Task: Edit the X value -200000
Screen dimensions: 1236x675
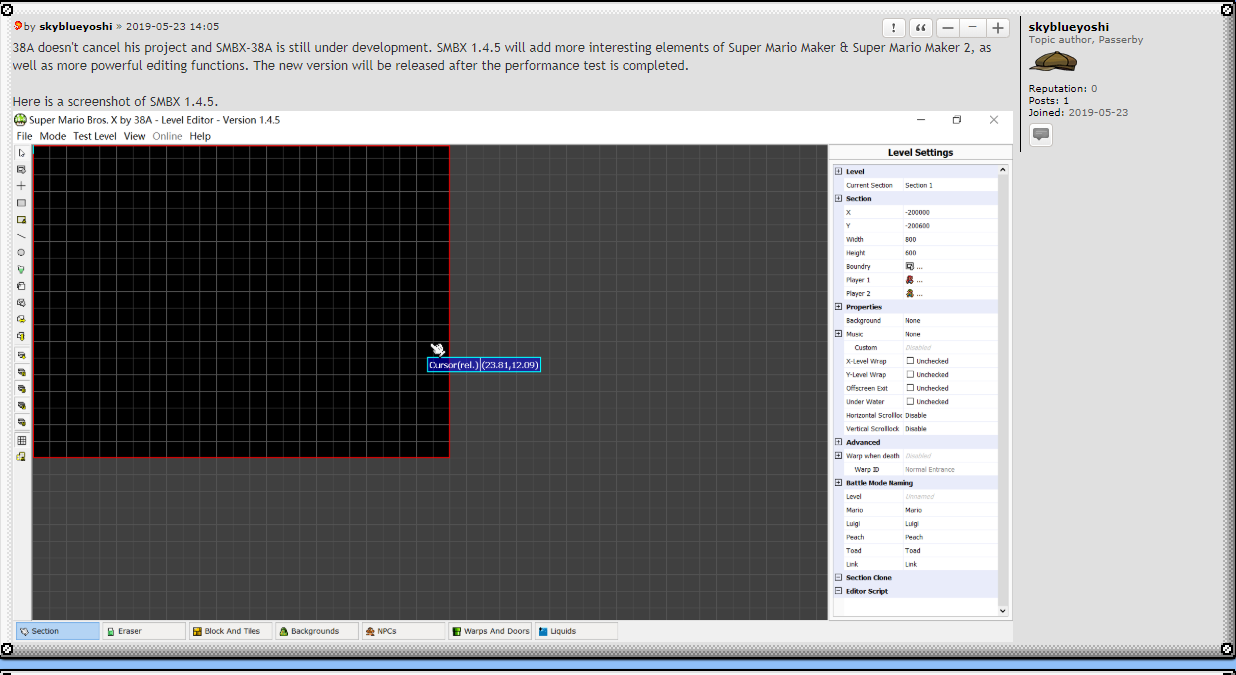Action: (950, 213)
